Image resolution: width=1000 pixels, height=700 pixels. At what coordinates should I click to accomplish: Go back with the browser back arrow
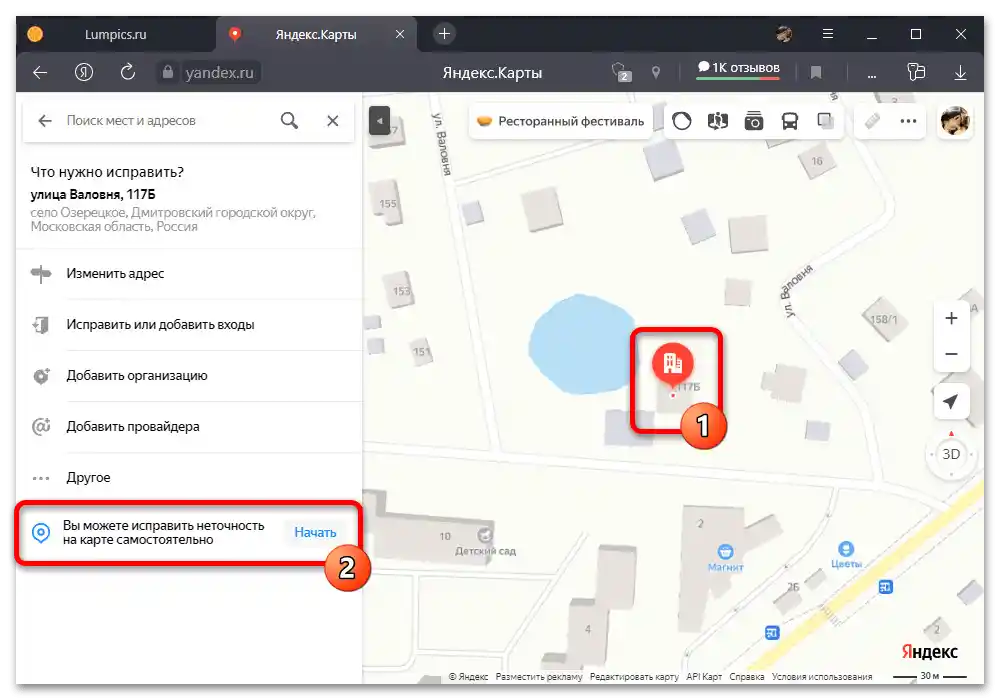pyautogui.click(x=40, y=73)
